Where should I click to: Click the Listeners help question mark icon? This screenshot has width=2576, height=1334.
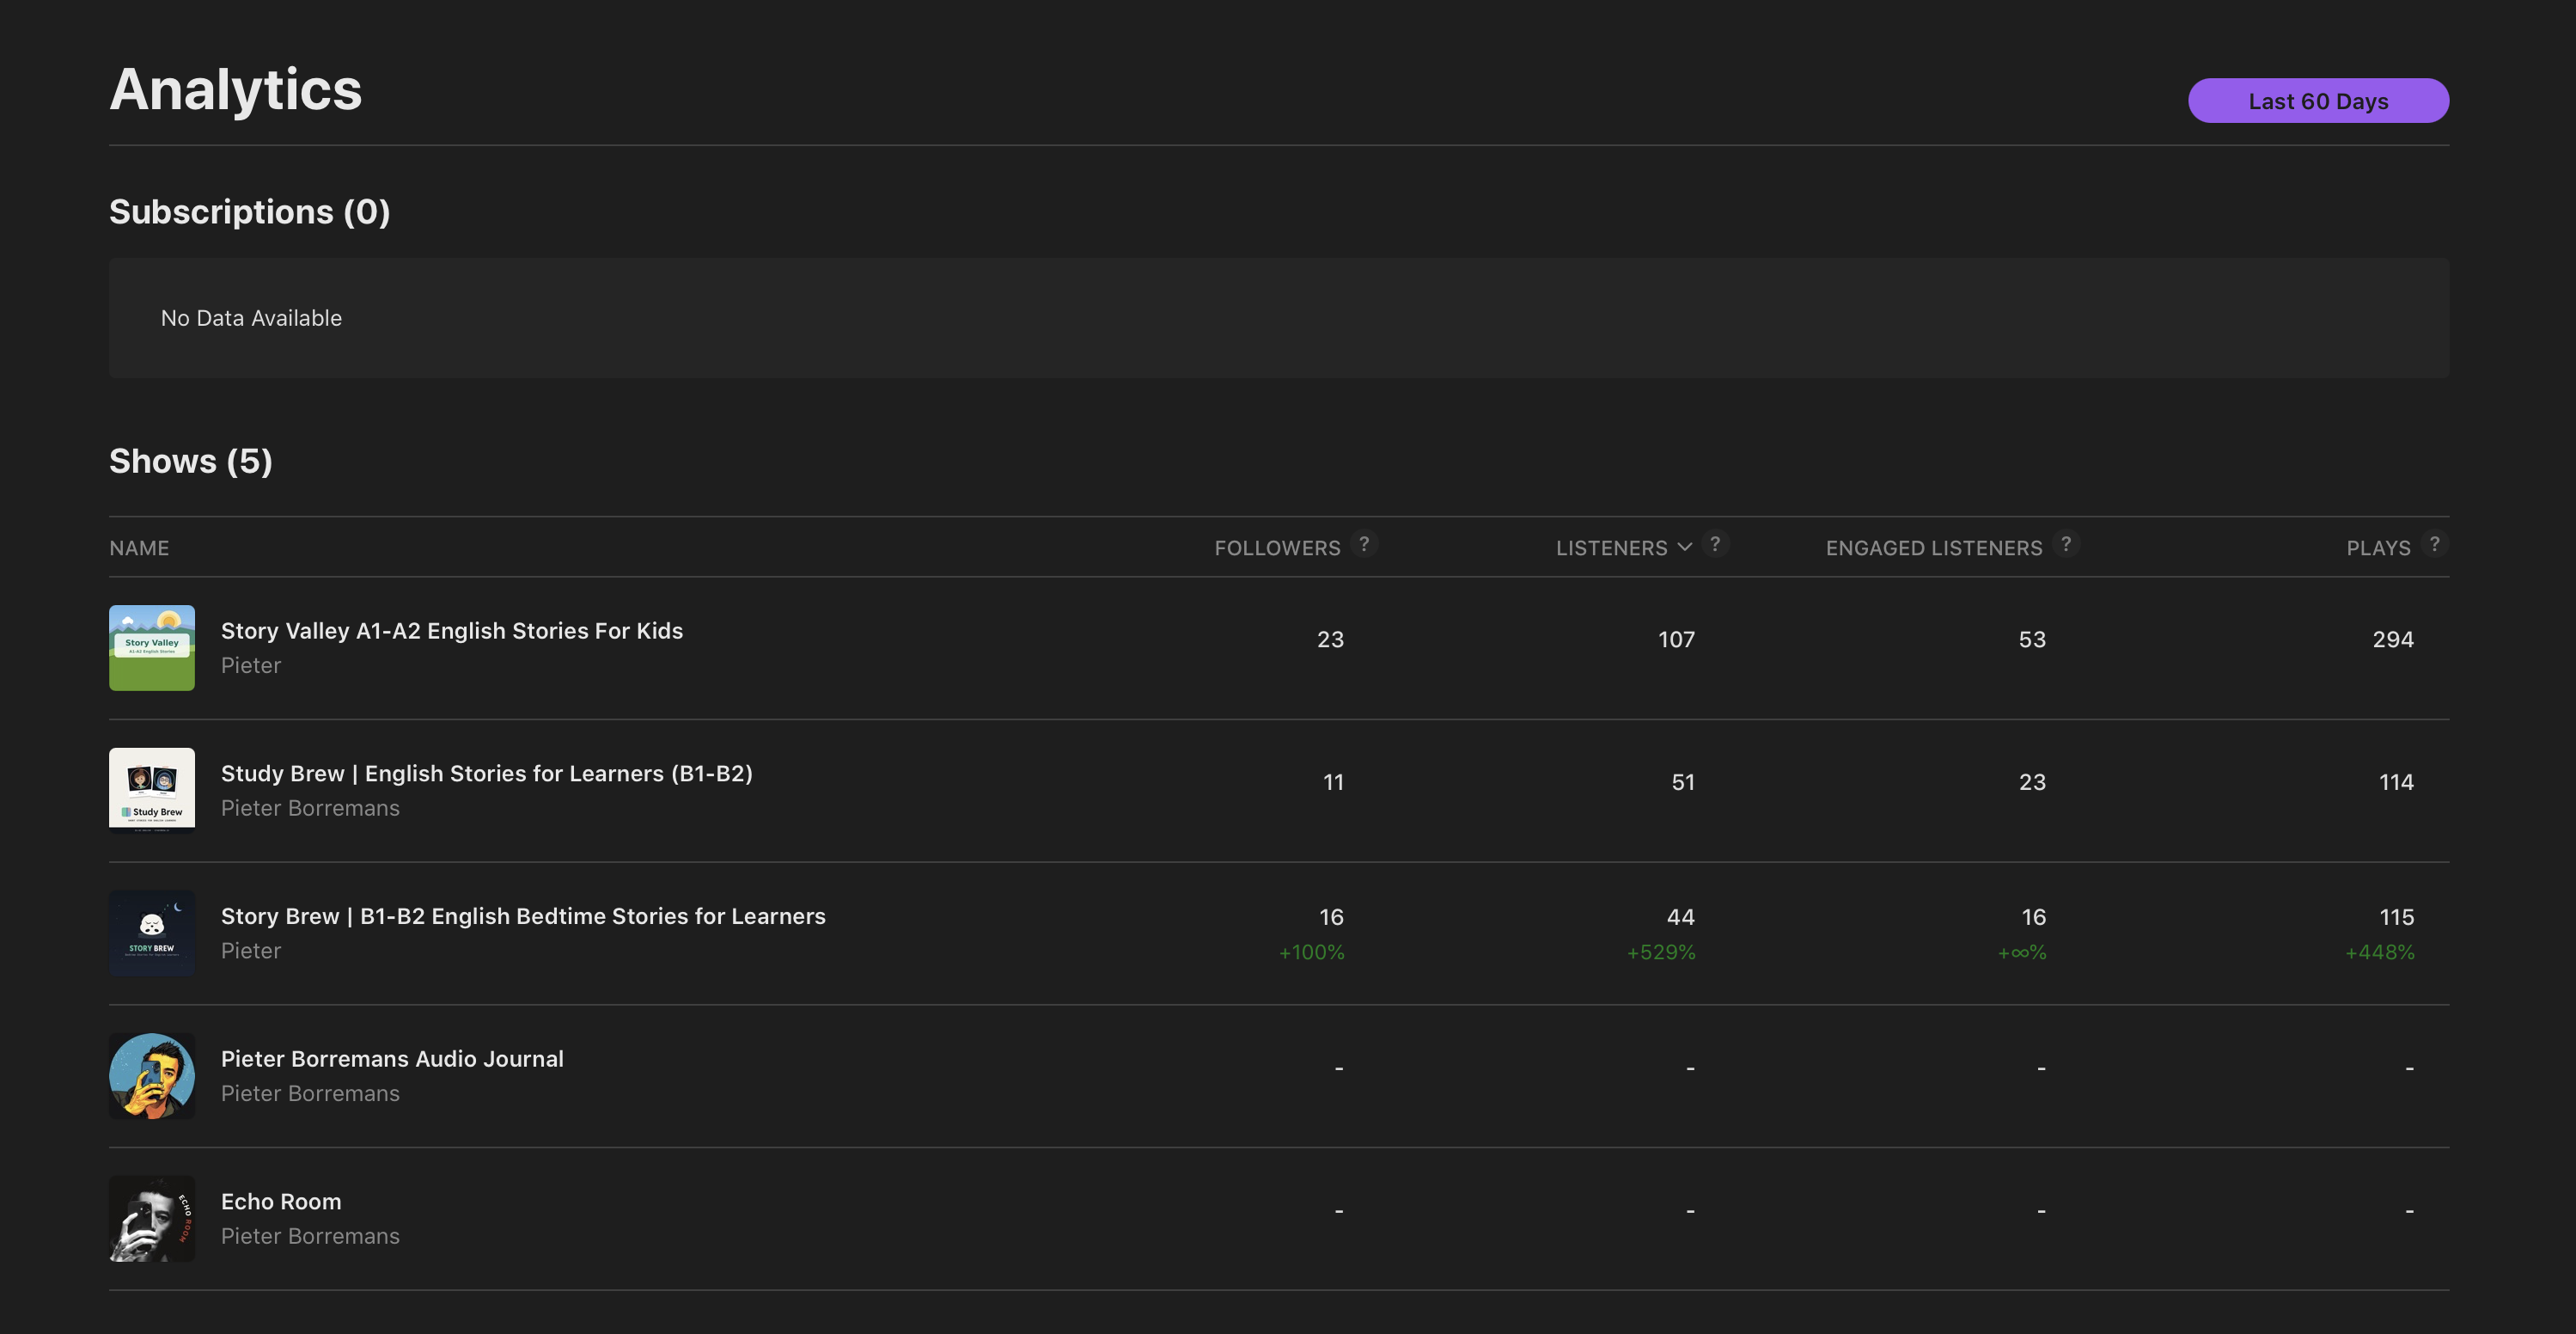pos(1715,543)
